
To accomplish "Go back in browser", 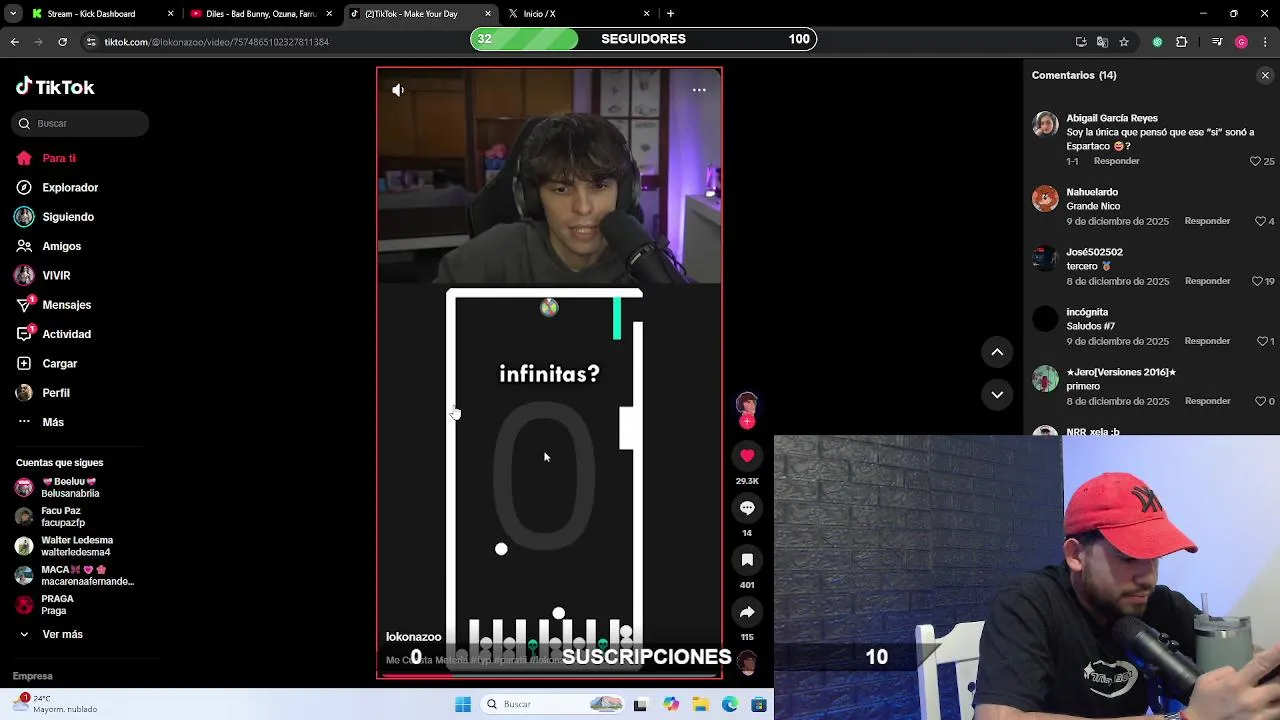I will click(14, 42).
